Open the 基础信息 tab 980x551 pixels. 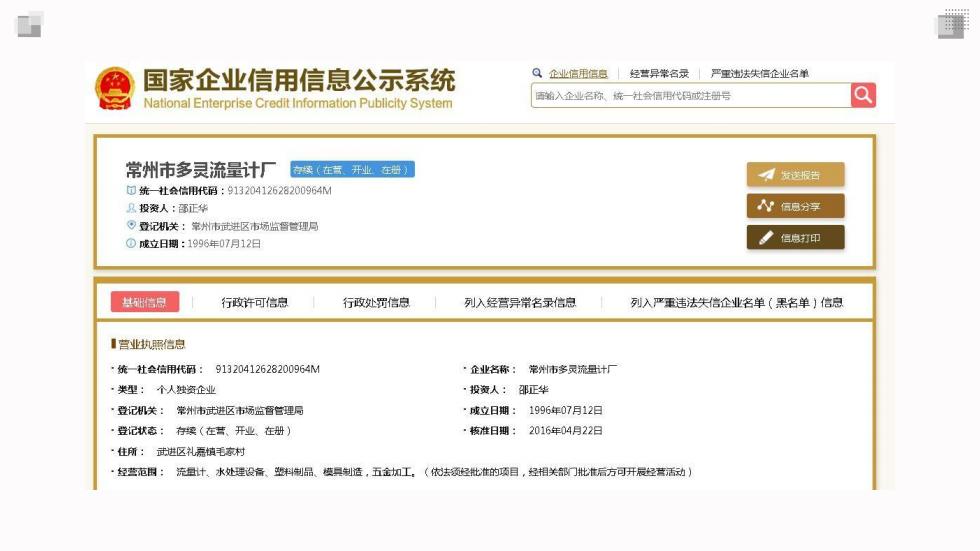point(145,302)
